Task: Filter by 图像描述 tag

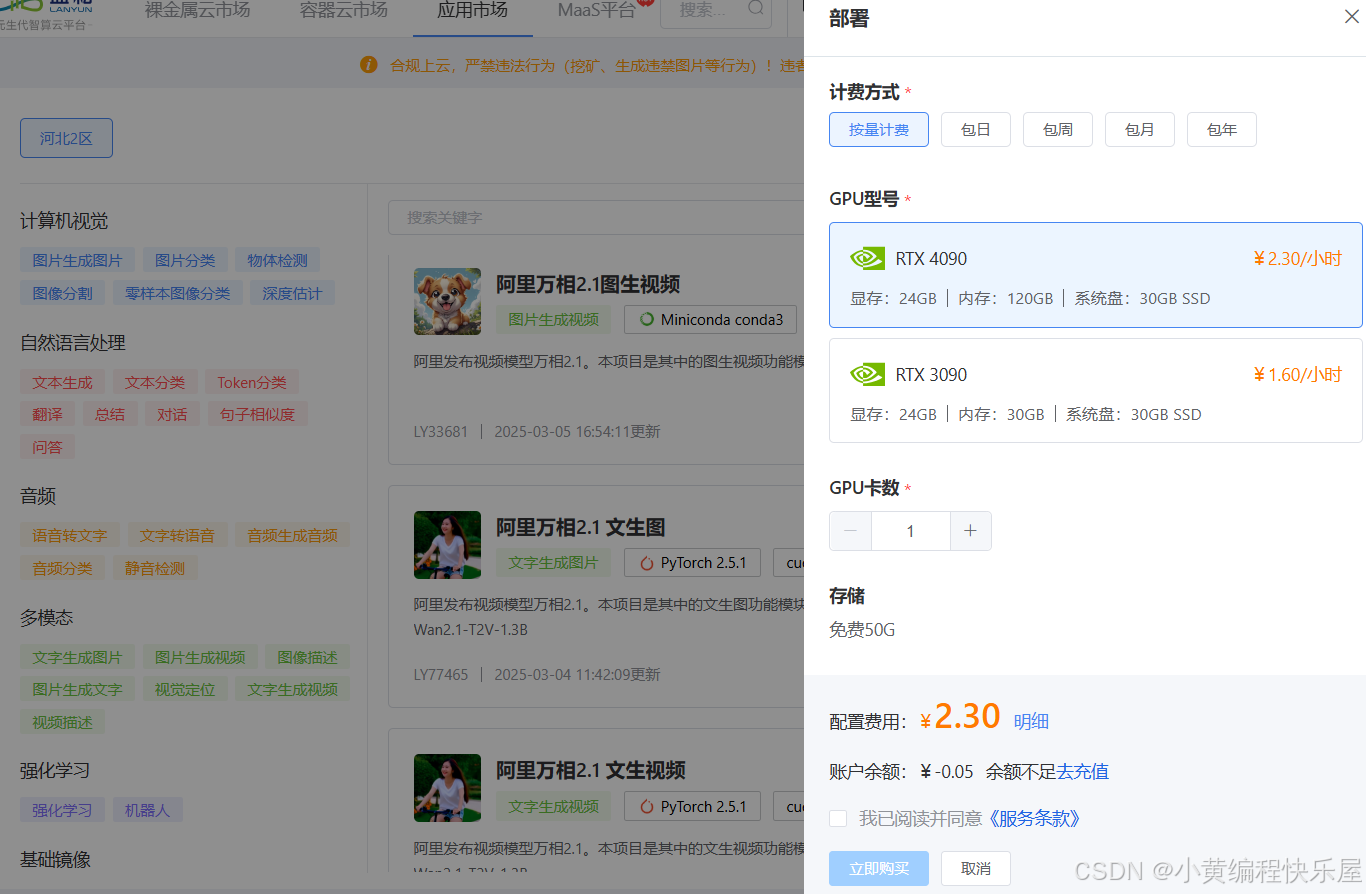Action: 308,657
